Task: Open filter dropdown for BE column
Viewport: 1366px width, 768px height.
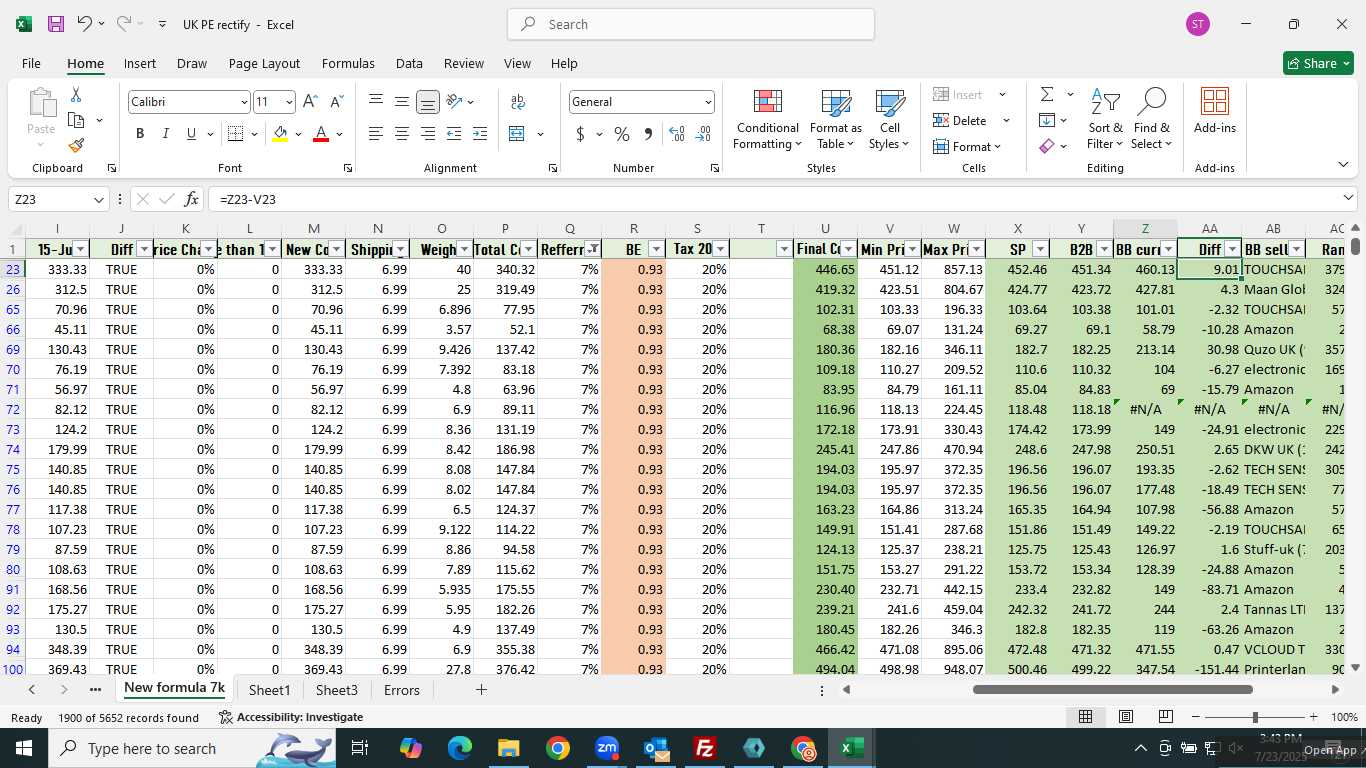Action: pyautogui.click(x=656, y=249)
